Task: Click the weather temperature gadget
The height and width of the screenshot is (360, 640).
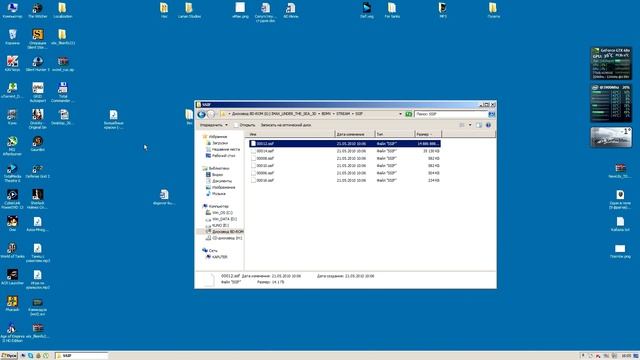Action: tap(611, 137)
